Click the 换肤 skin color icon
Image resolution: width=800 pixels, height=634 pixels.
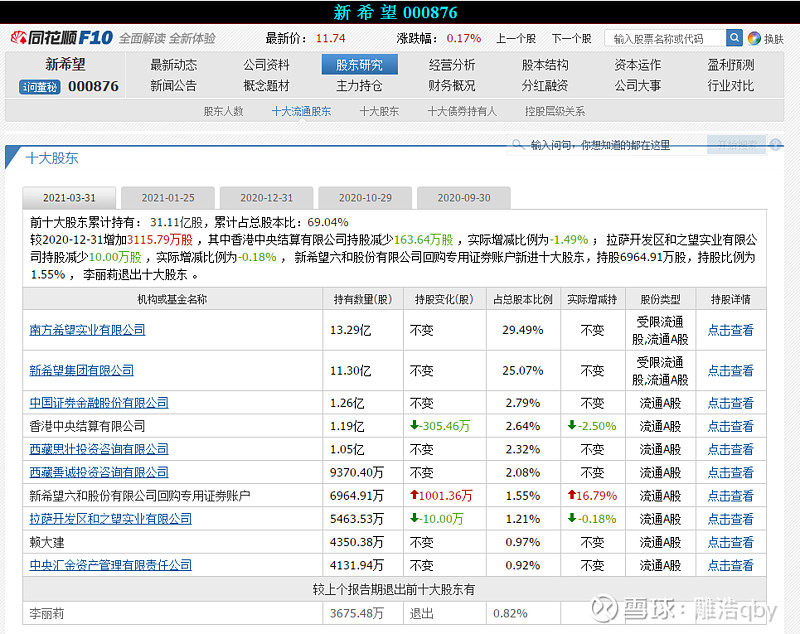(754, 38)
